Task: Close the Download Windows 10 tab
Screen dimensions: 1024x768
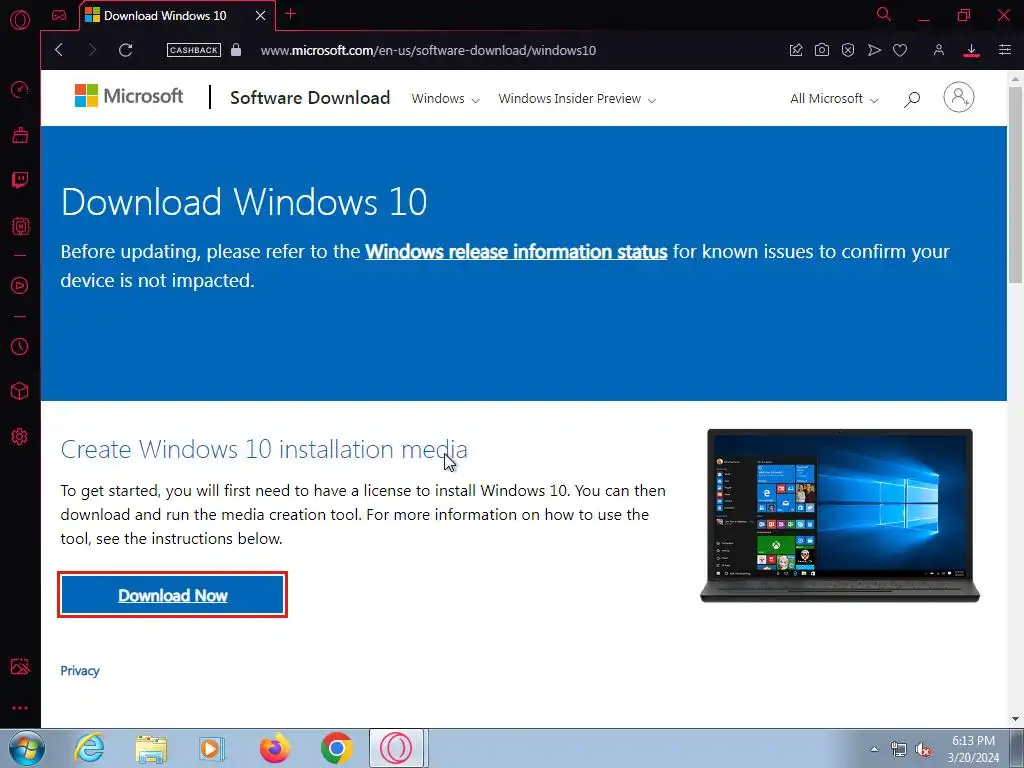Action: (261, 15)
